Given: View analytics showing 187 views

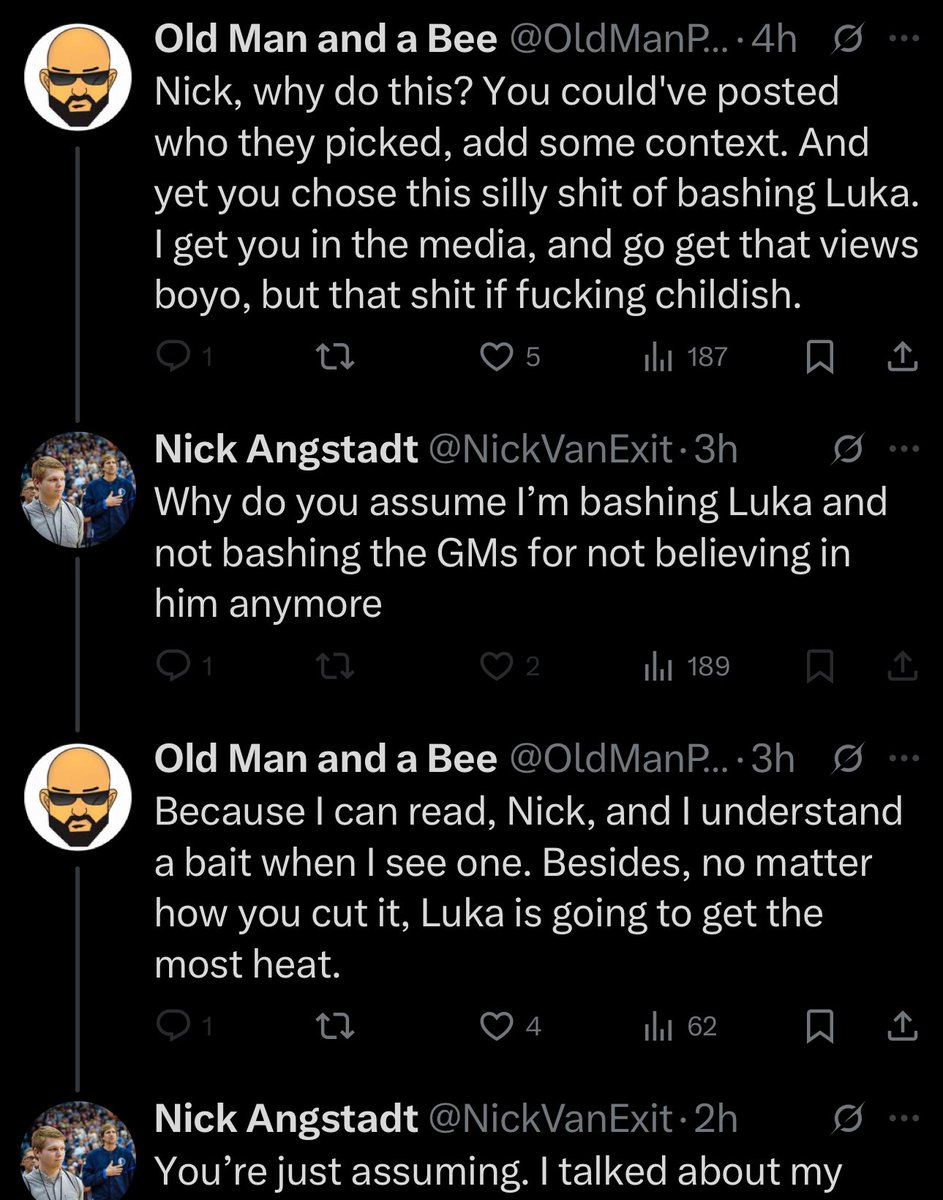Looking at the screenshot, I should point(685,356).
